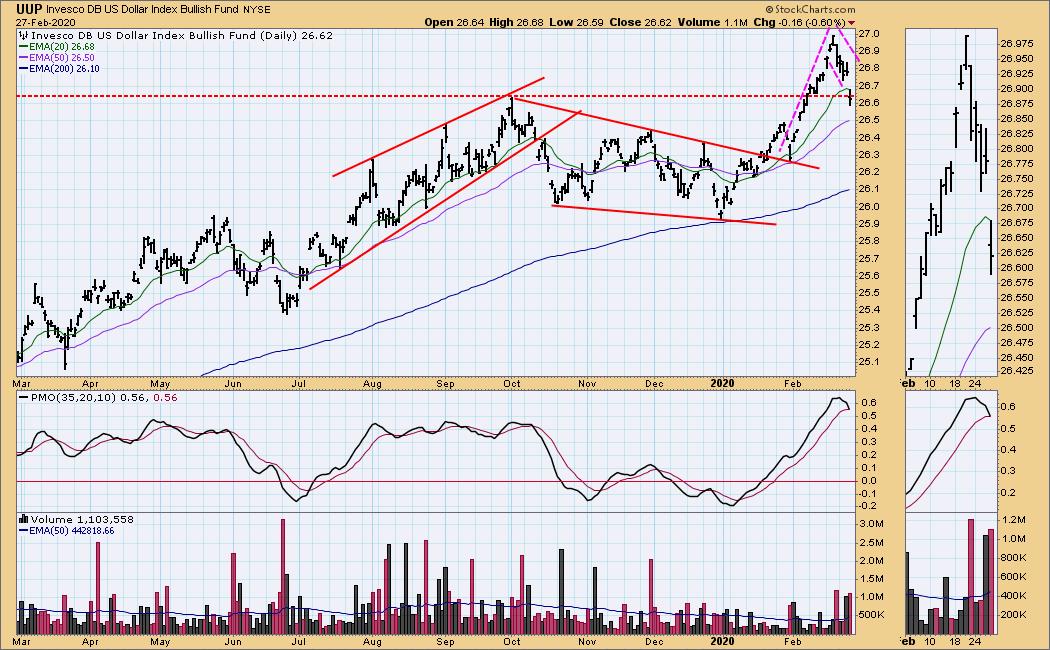Click the blue line marker for EMA(50) 442818.66
The height and width of the screenshot is (650, 1050).
23,530
